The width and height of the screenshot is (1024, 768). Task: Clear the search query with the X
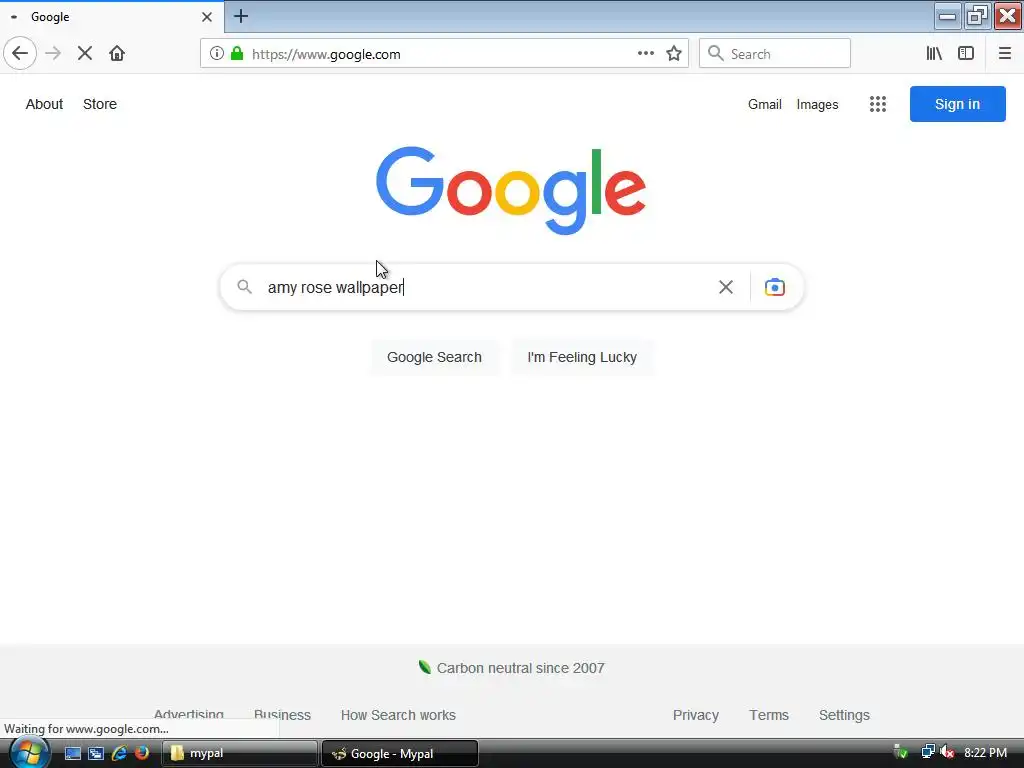(x=726, y=287)
